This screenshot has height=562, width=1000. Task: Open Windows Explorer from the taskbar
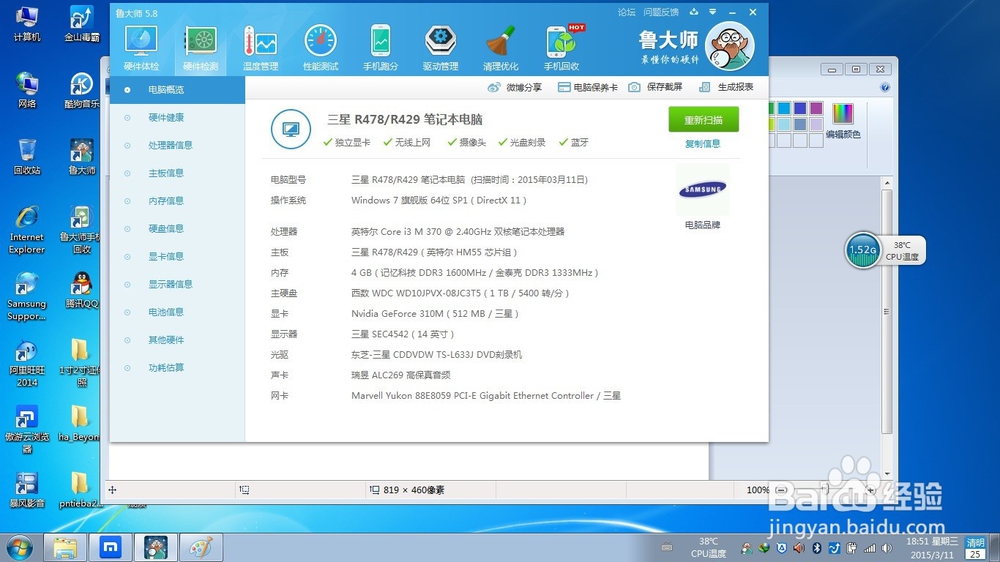coord(64,547)
